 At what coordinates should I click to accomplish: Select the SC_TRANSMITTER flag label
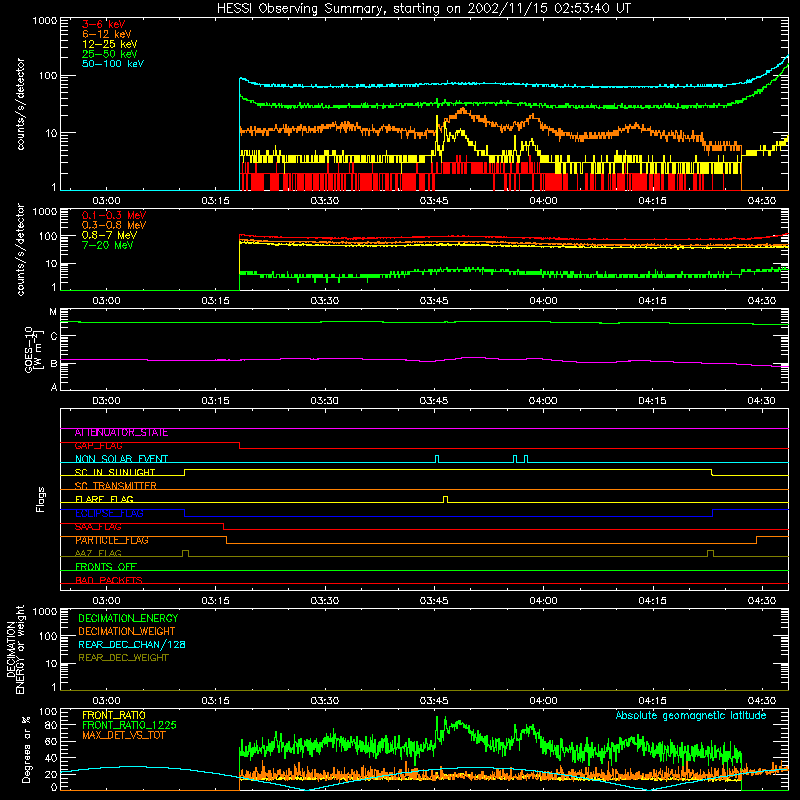click(x=116, y=486)
